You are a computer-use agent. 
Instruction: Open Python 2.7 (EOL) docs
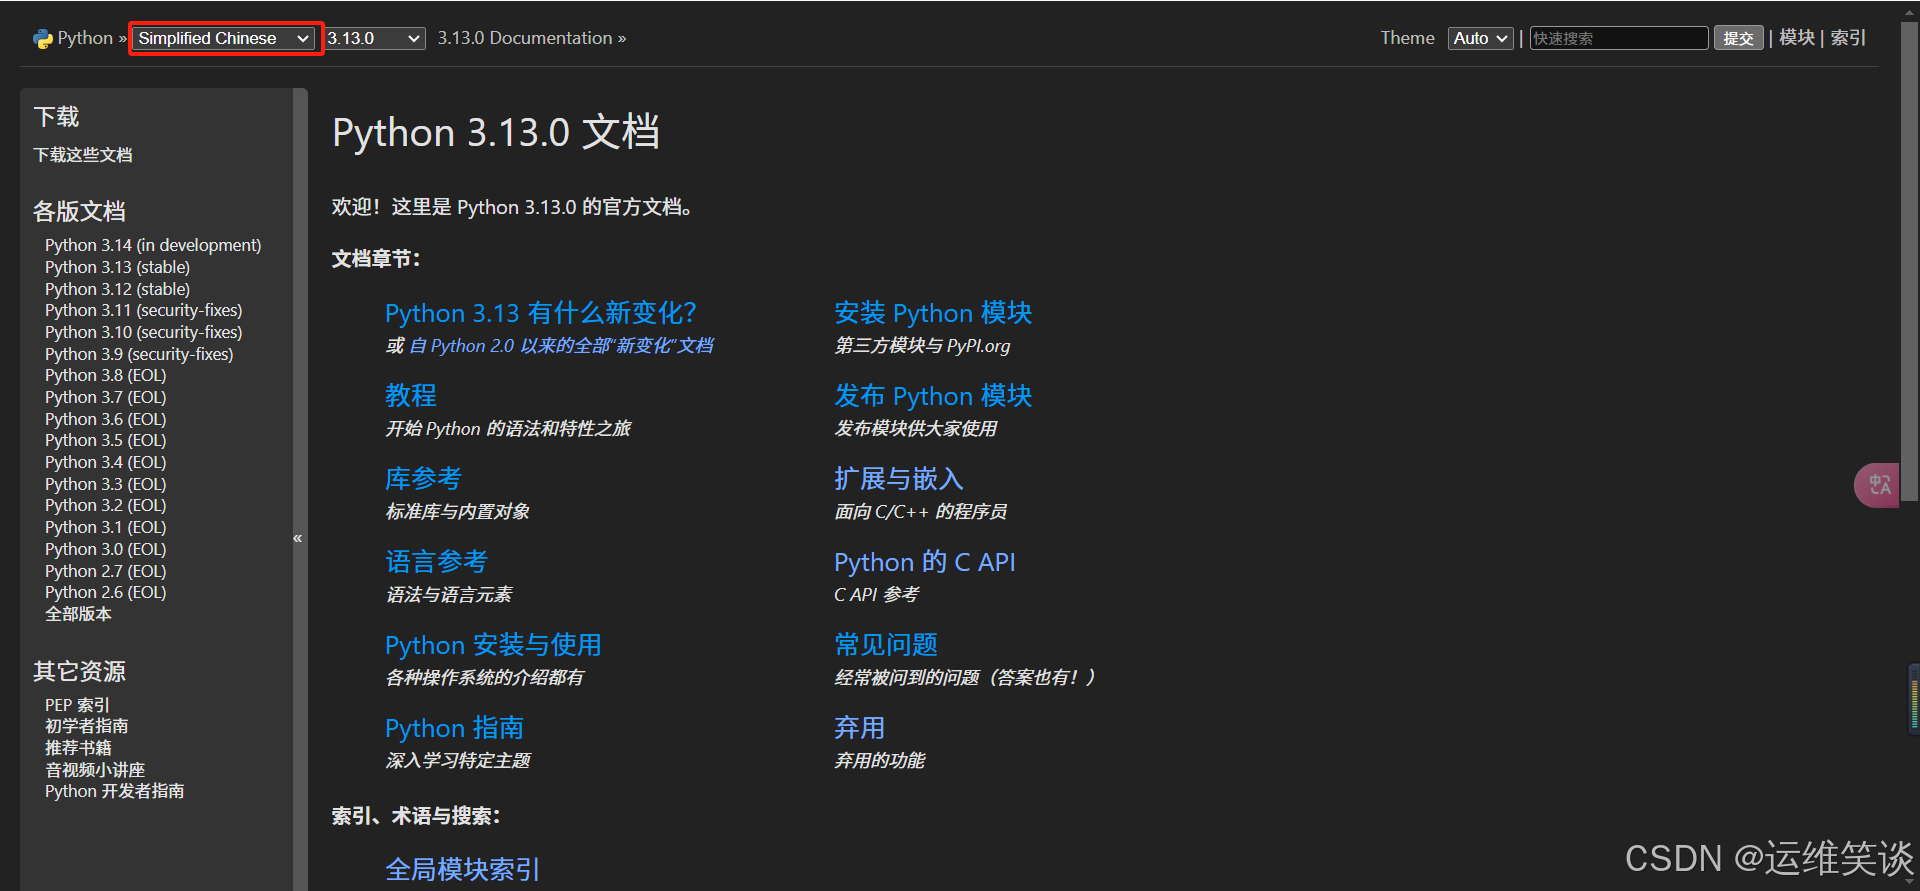[x=106, y=571]
